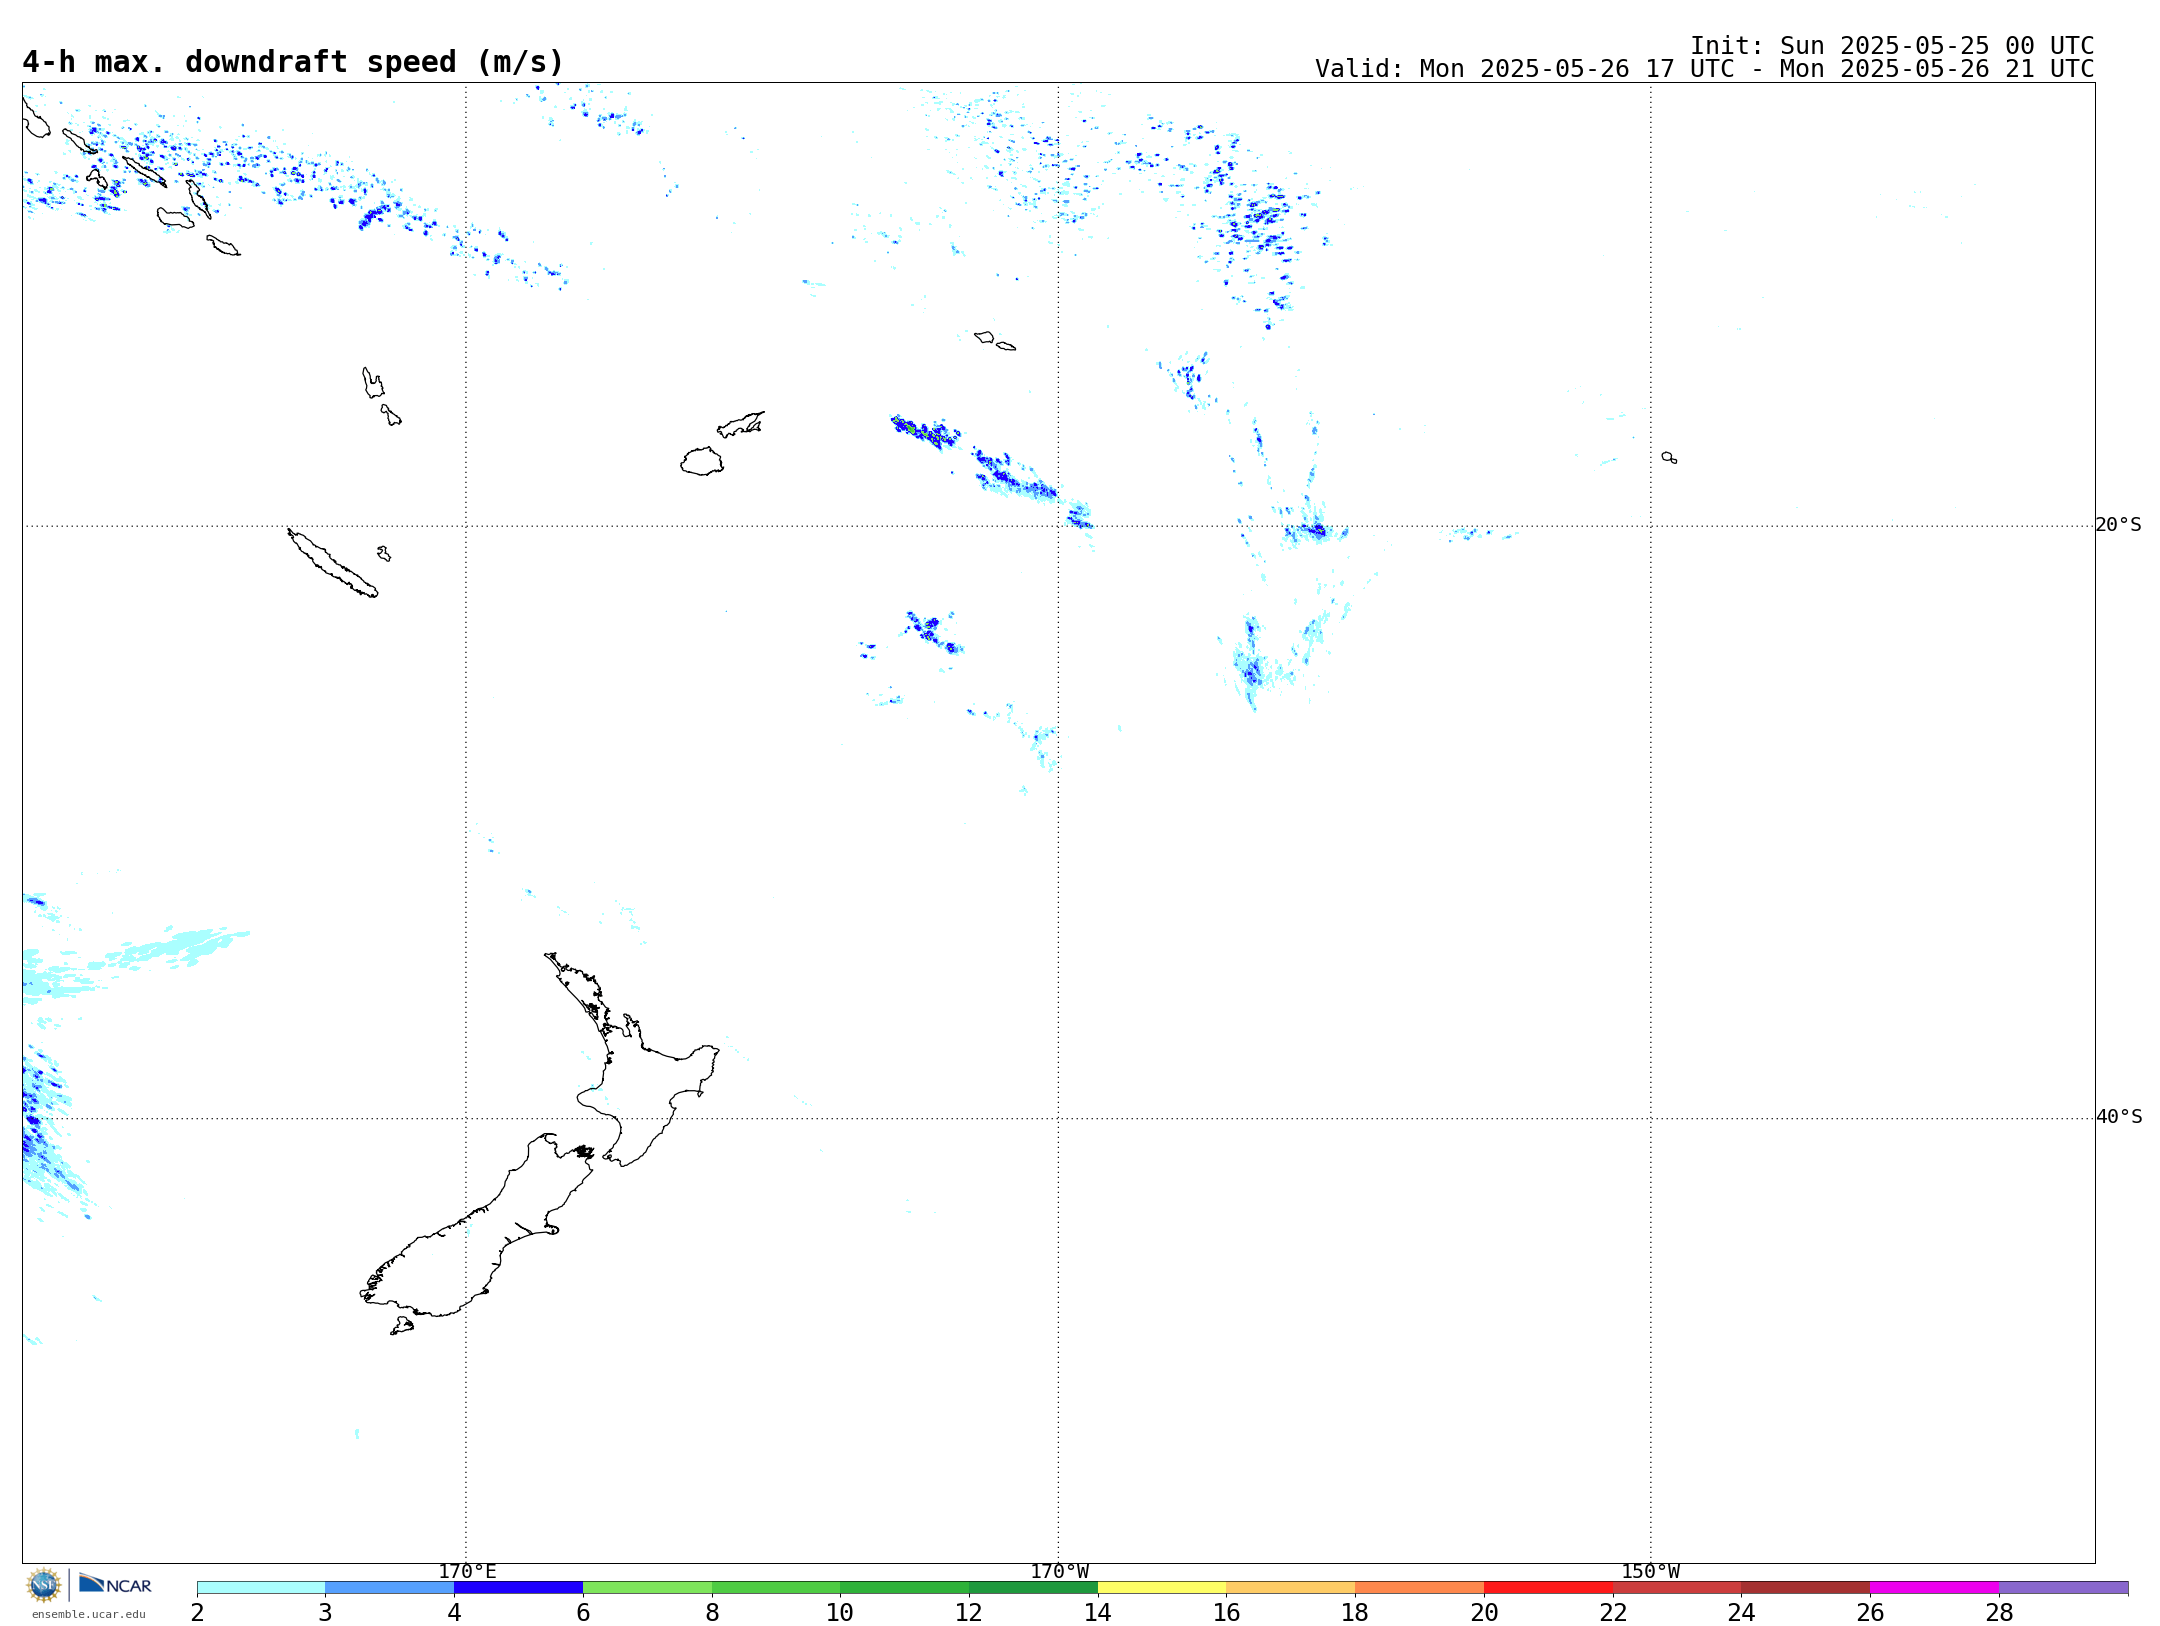Click the colorbar tick label '20'
2160x1626 pixels.
tap(1484, 1612)
